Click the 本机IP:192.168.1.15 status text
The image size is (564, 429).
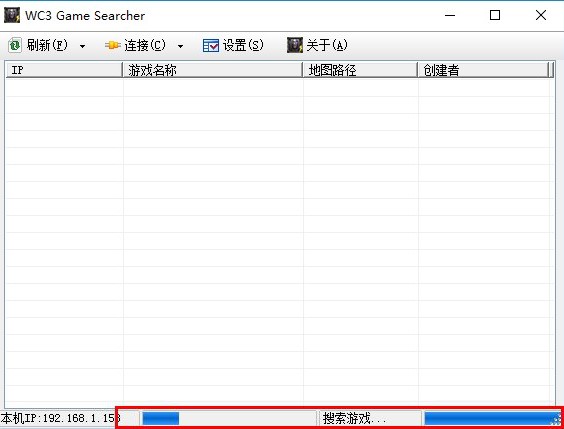[x=60, y=419]
